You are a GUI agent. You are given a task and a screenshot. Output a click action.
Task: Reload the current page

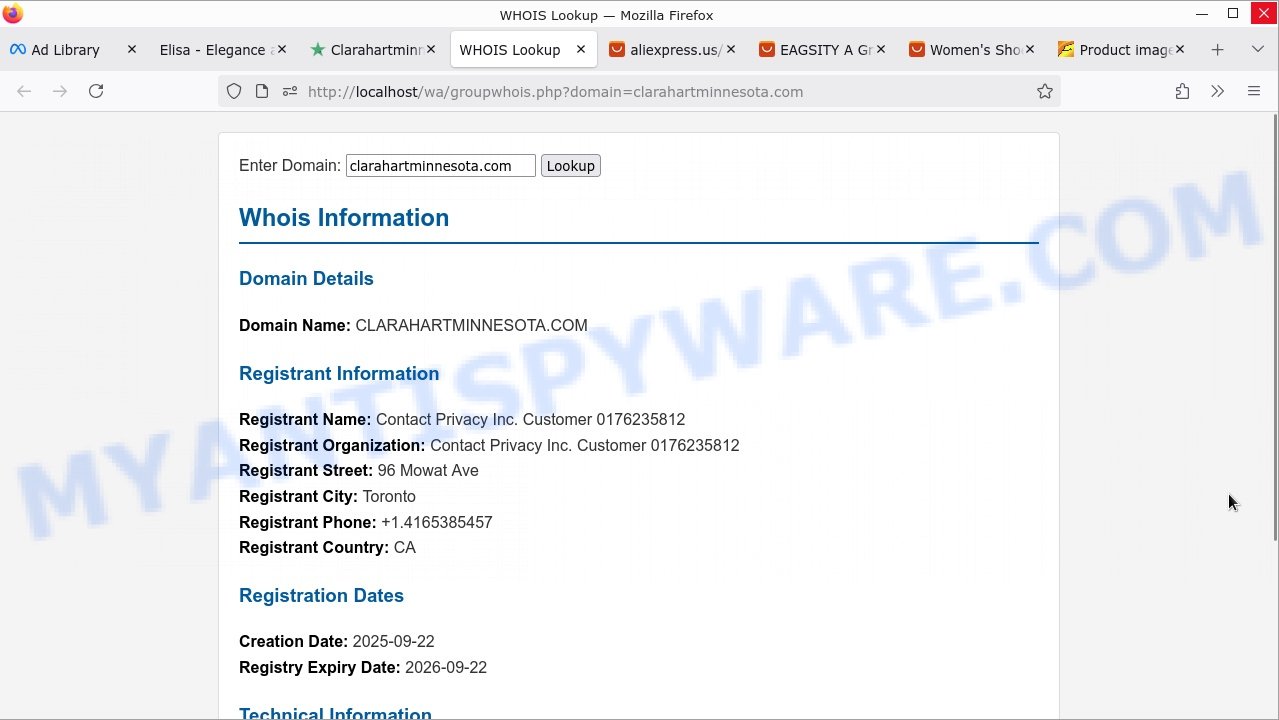click(96, 91)
